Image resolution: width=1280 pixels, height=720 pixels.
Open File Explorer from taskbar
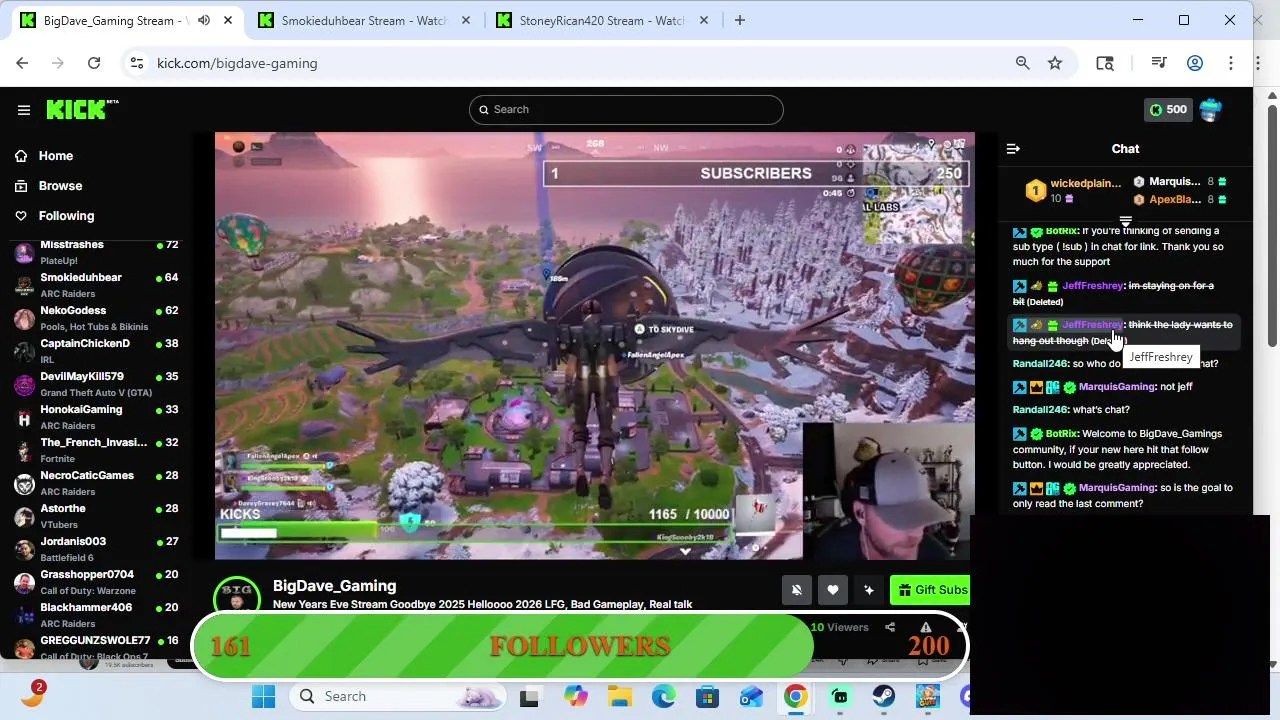coord(620,697)
